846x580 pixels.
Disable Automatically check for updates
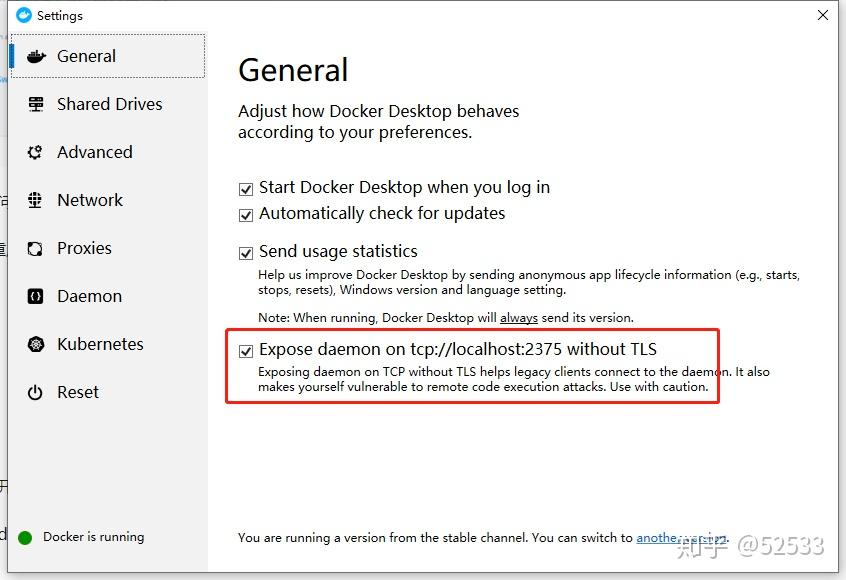pos(245,213)
